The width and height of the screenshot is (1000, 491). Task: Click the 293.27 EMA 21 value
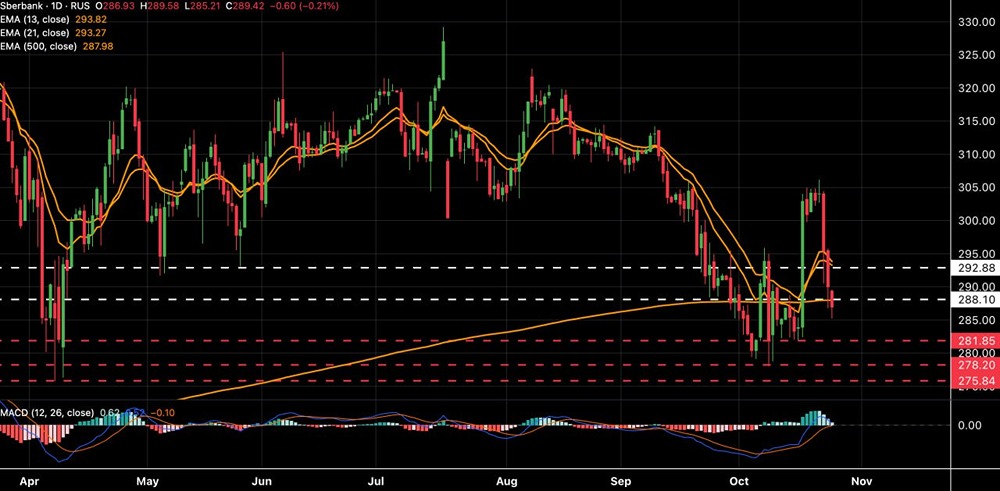pos(93,34)
